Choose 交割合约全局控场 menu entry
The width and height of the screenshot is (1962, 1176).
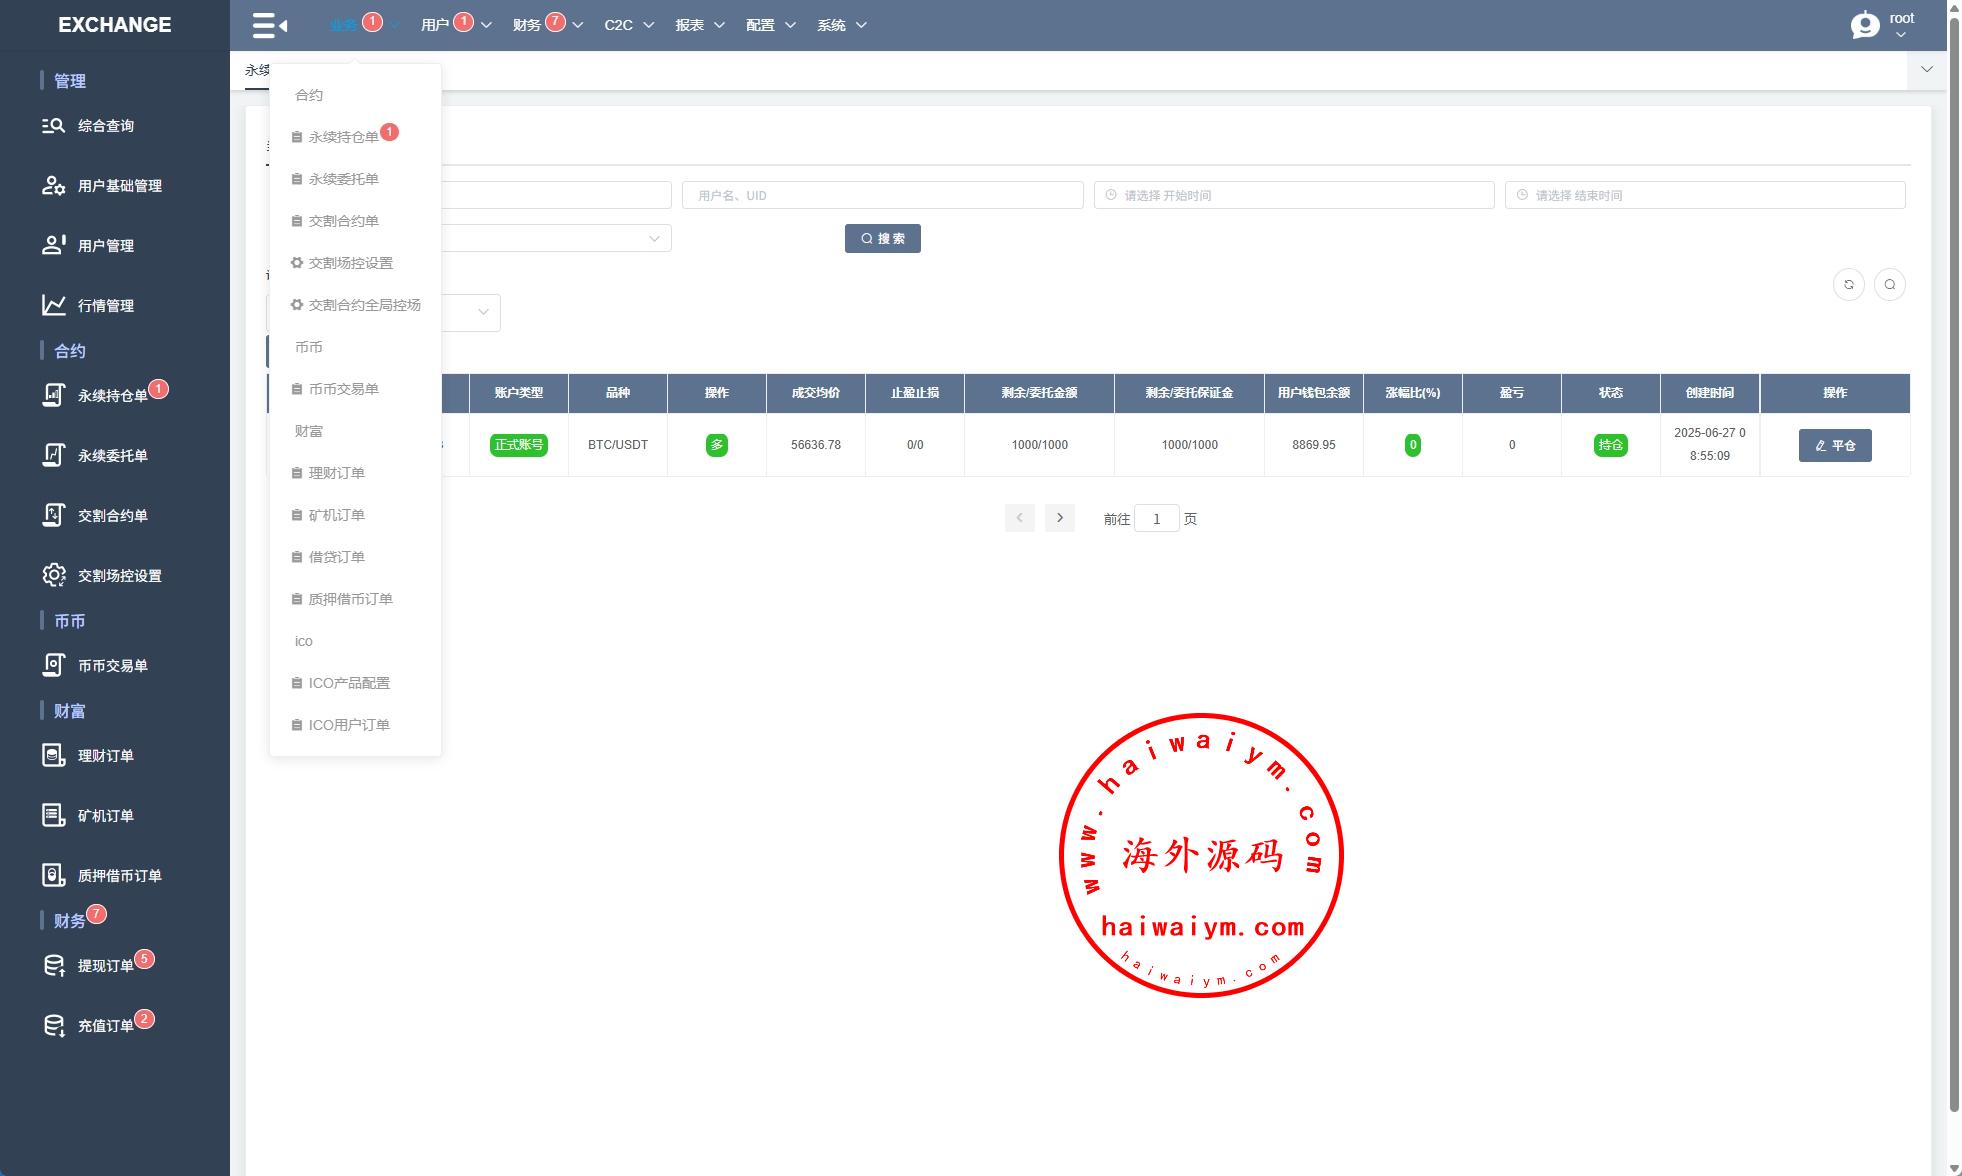pyautogui.click(x=363, y=305)
